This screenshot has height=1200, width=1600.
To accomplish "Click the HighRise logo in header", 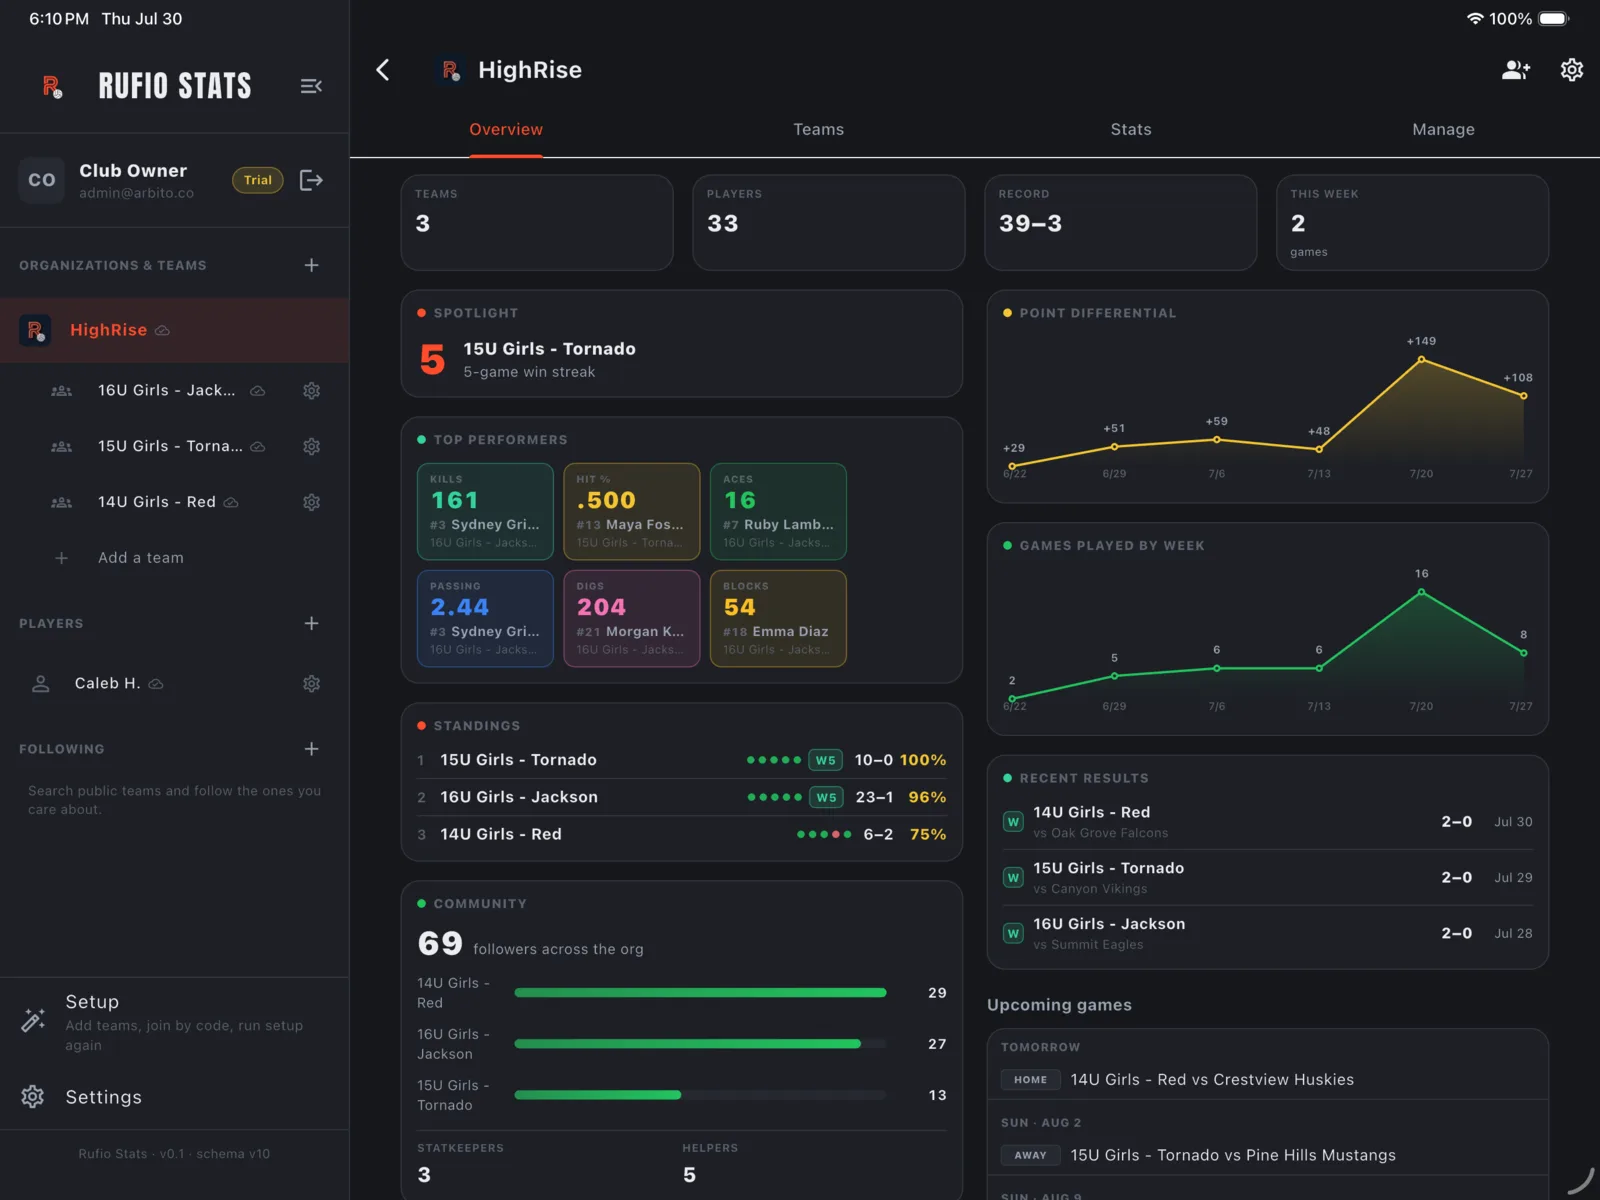I will 450,70.
